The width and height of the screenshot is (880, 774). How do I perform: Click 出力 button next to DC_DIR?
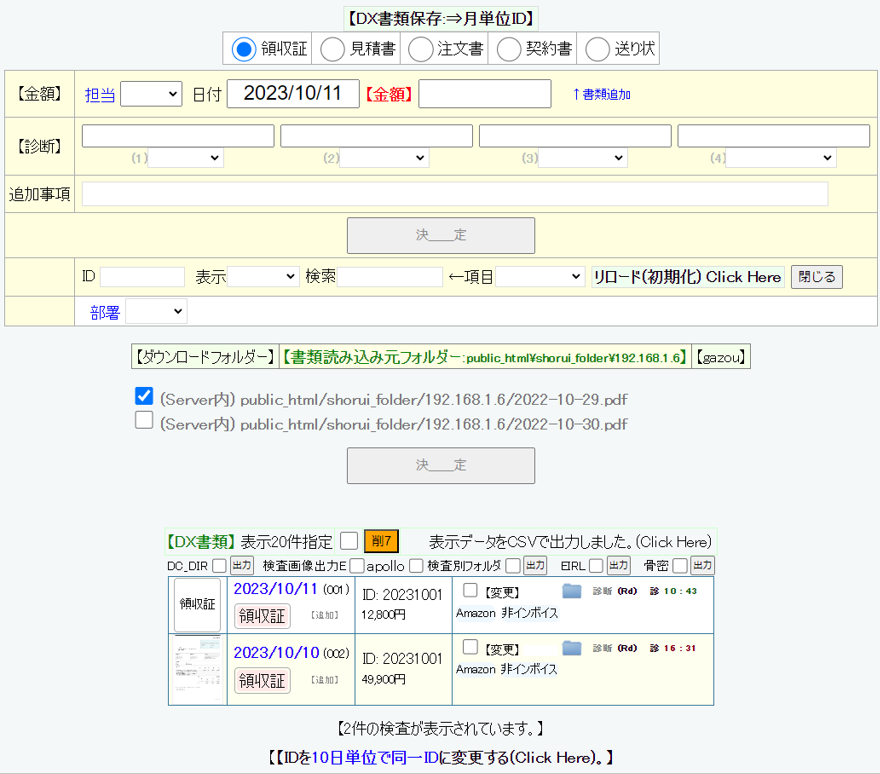(242, 565)
